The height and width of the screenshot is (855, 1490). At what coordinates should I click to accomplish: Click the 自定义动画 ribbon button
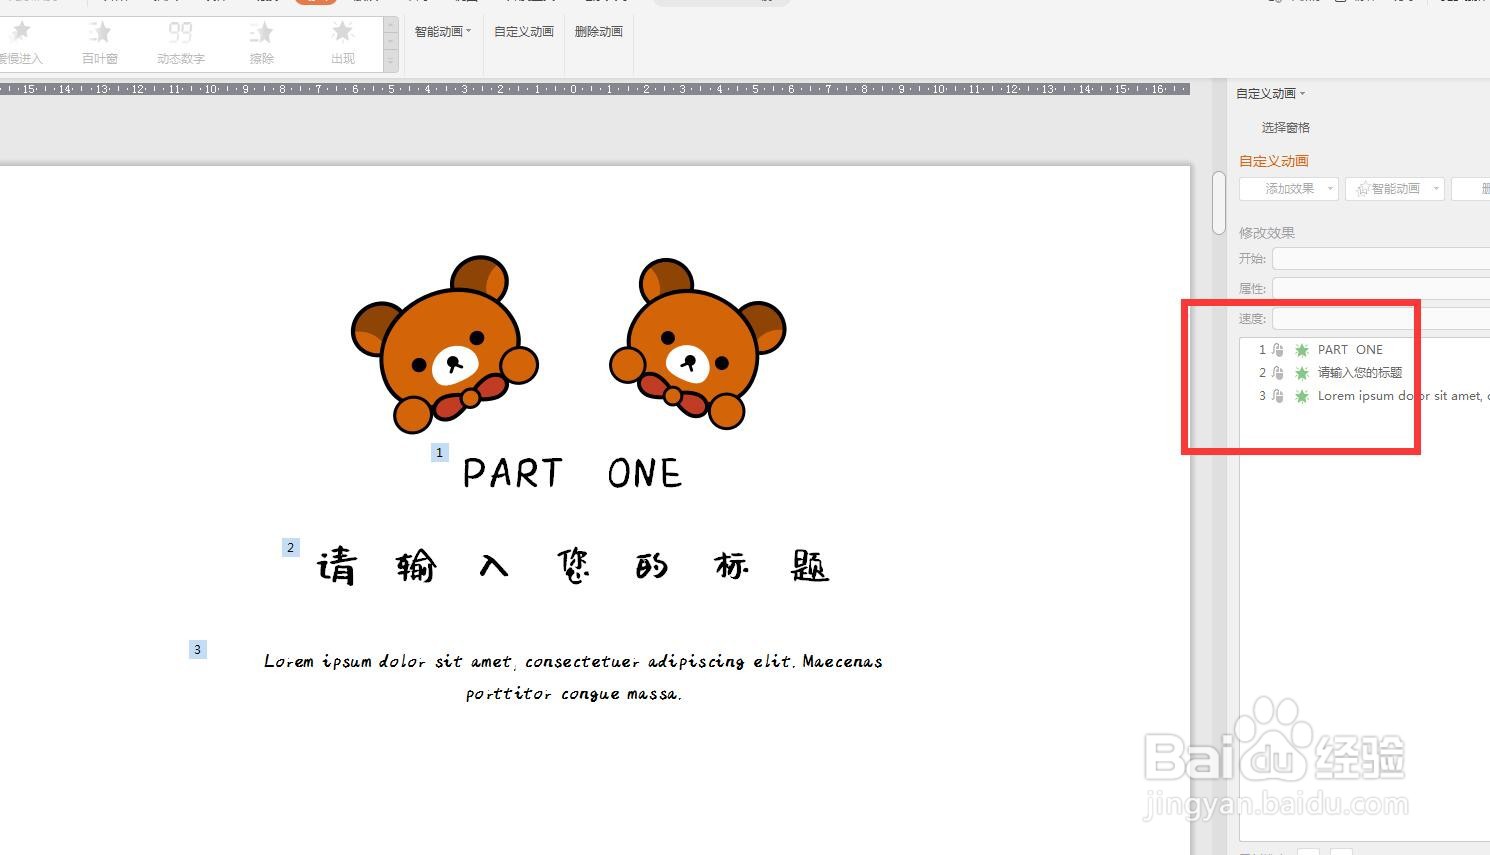pyautogui.click(x=524, y=32)
